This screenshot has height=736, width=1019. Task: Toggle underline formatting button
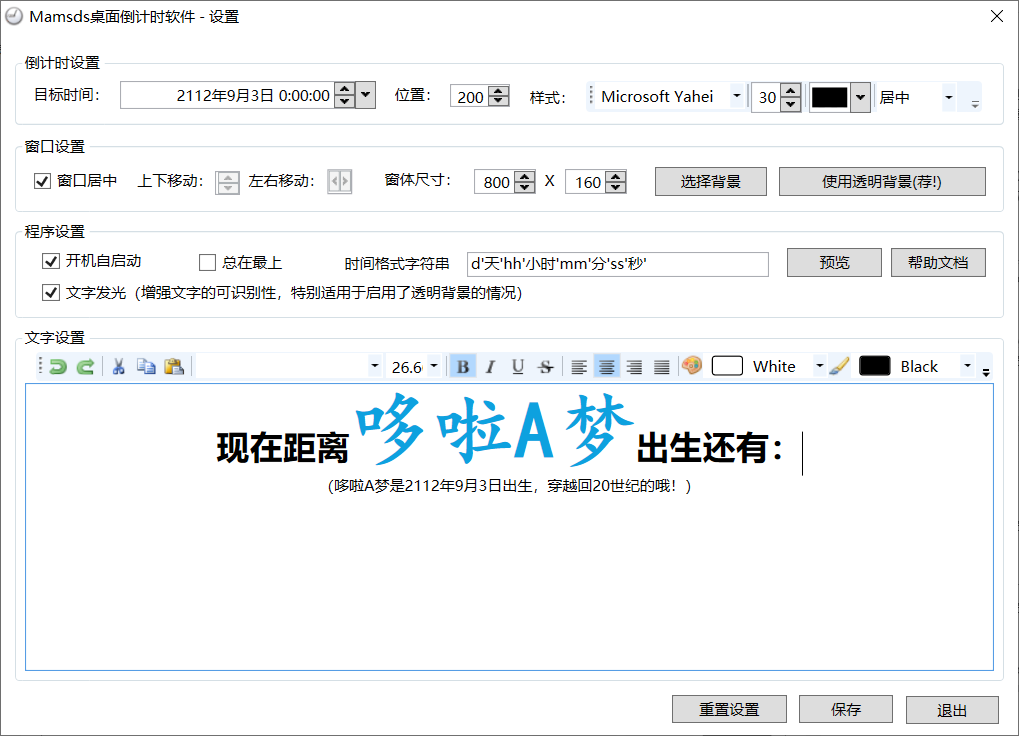coord(518,366)
